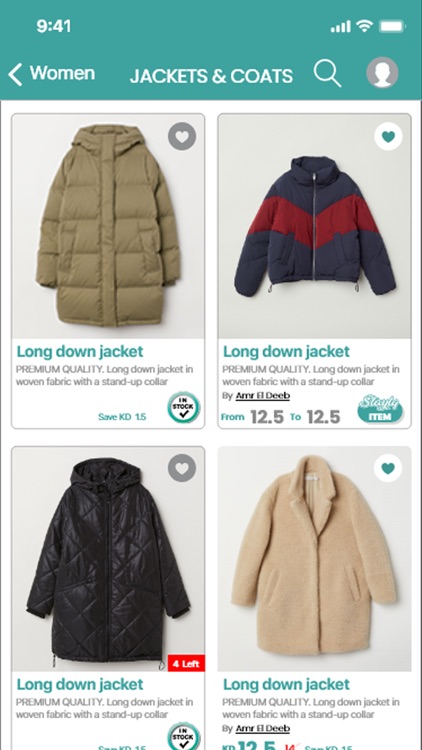Open Amr El Deeb link under teddy coat
422x750 pixels.
[263, 728]
